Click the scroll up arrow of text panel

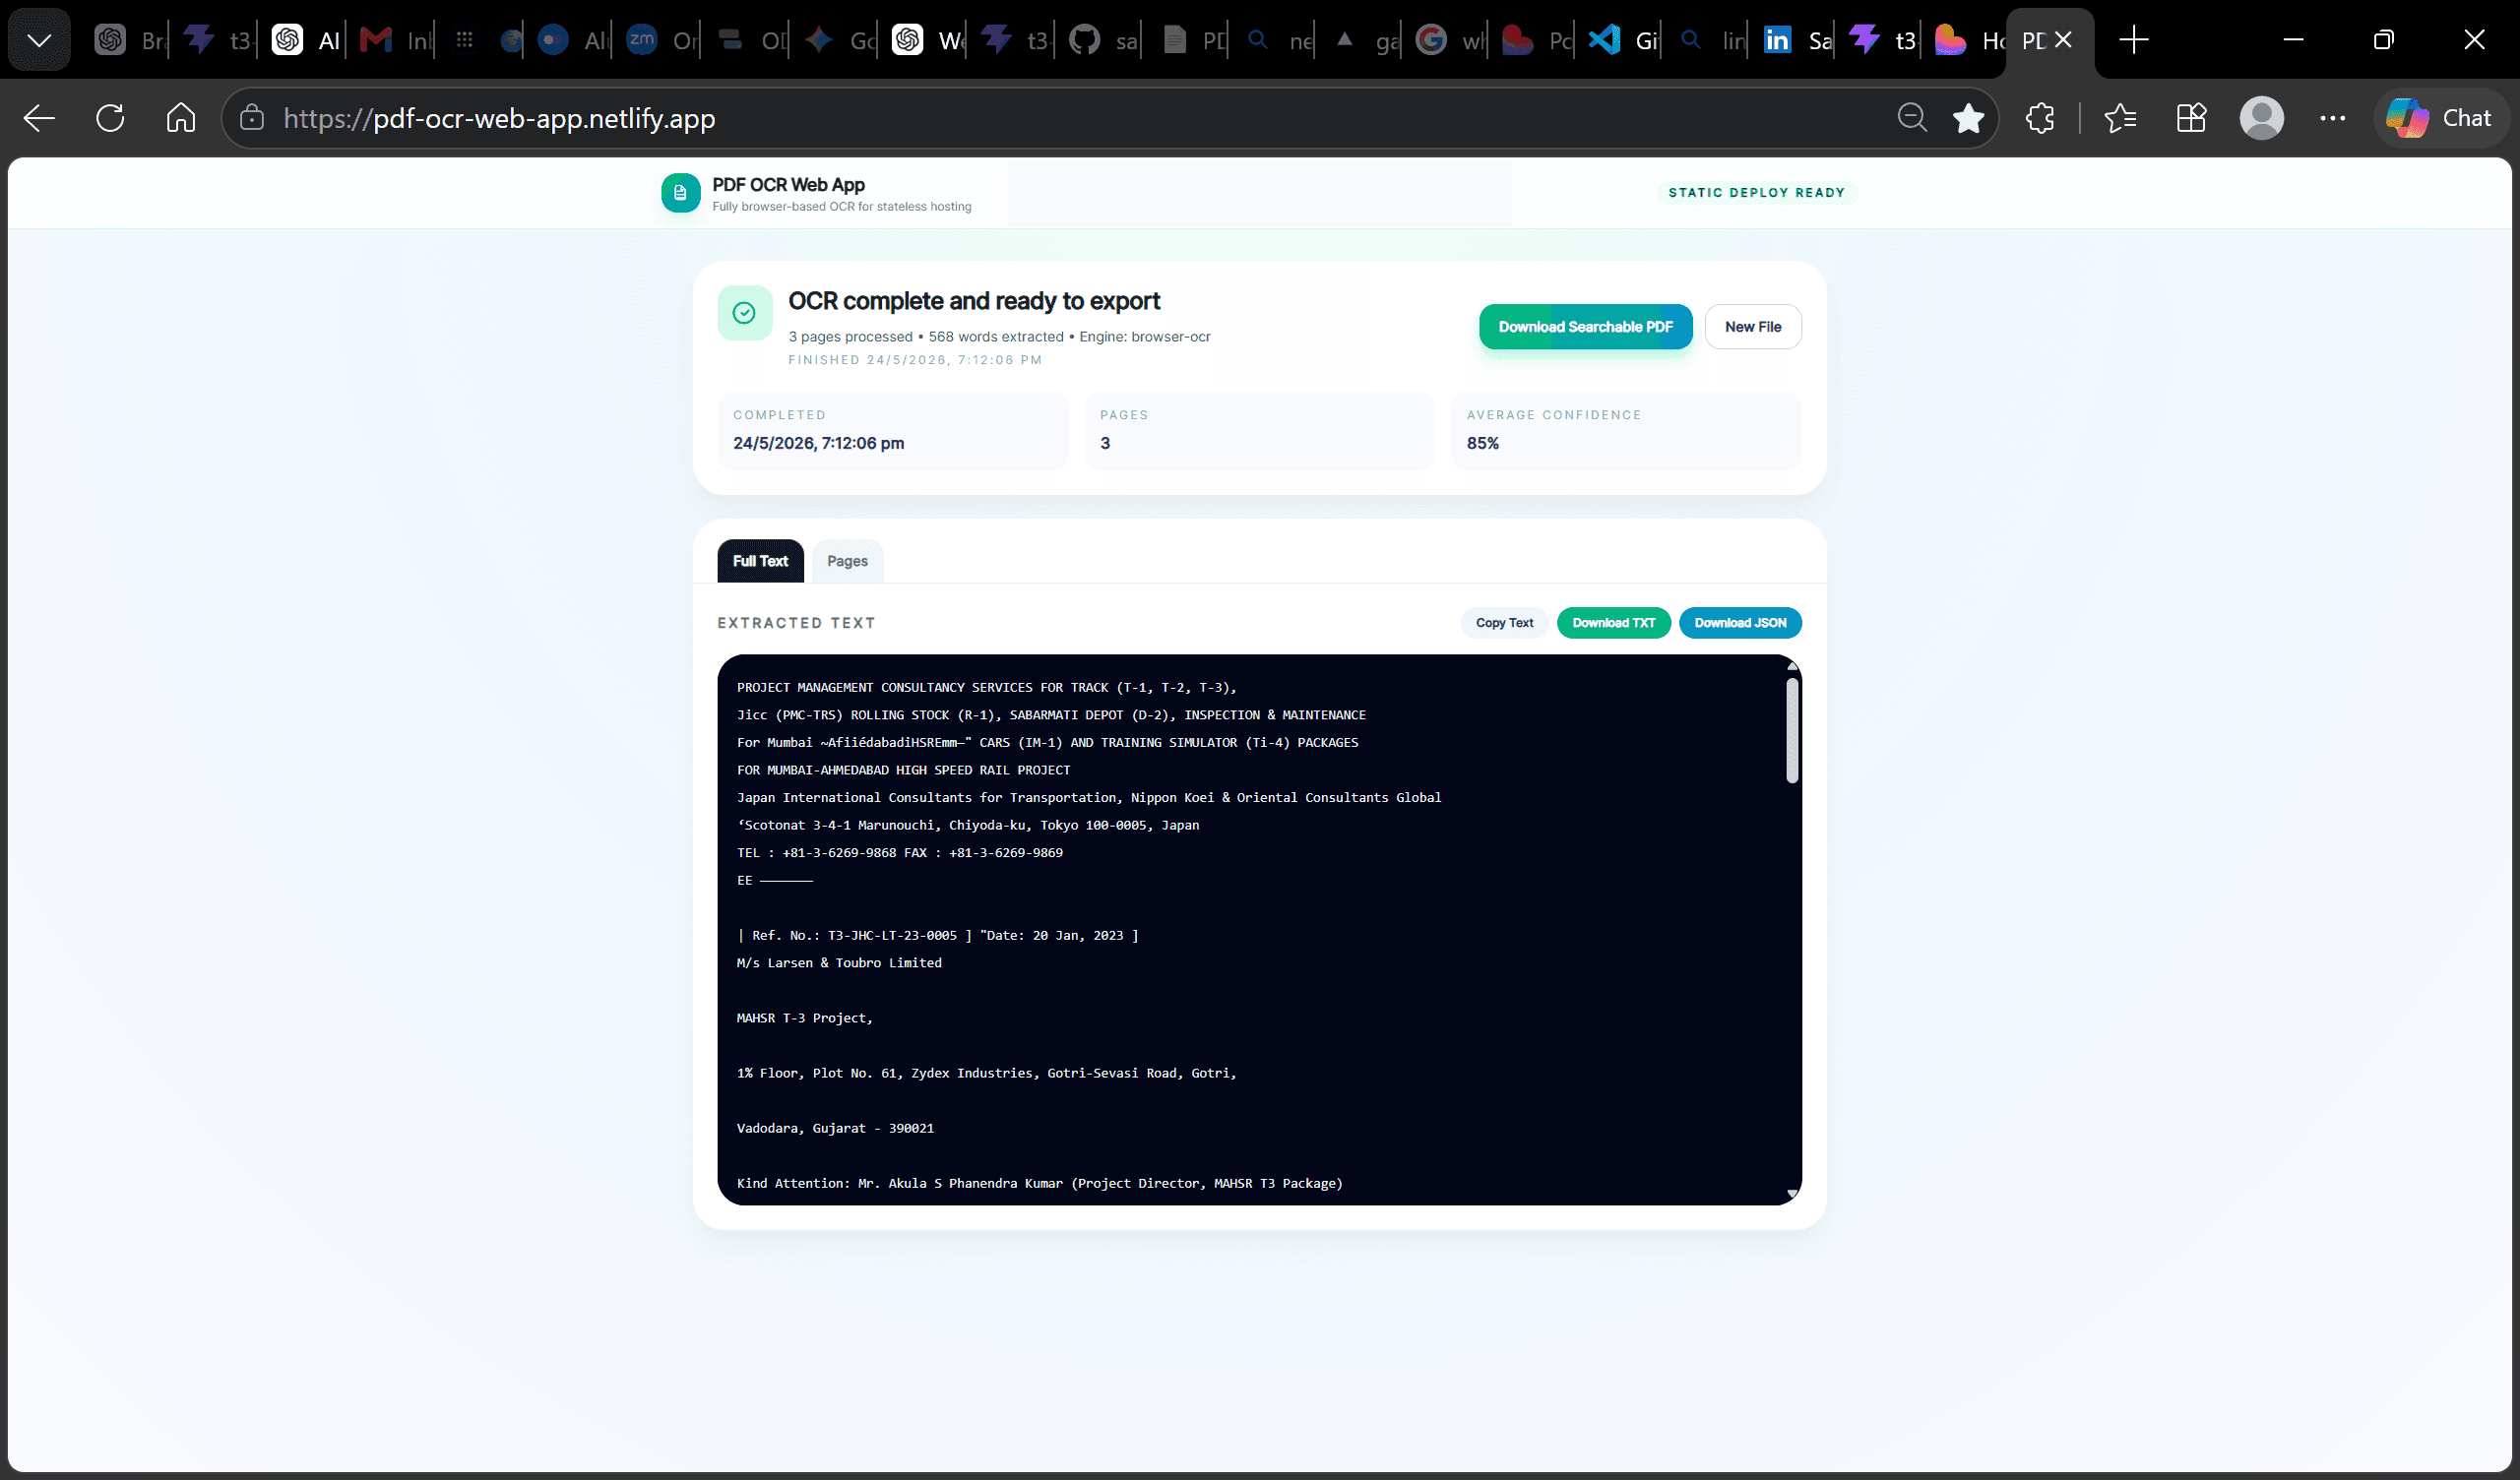(1792, 666)
